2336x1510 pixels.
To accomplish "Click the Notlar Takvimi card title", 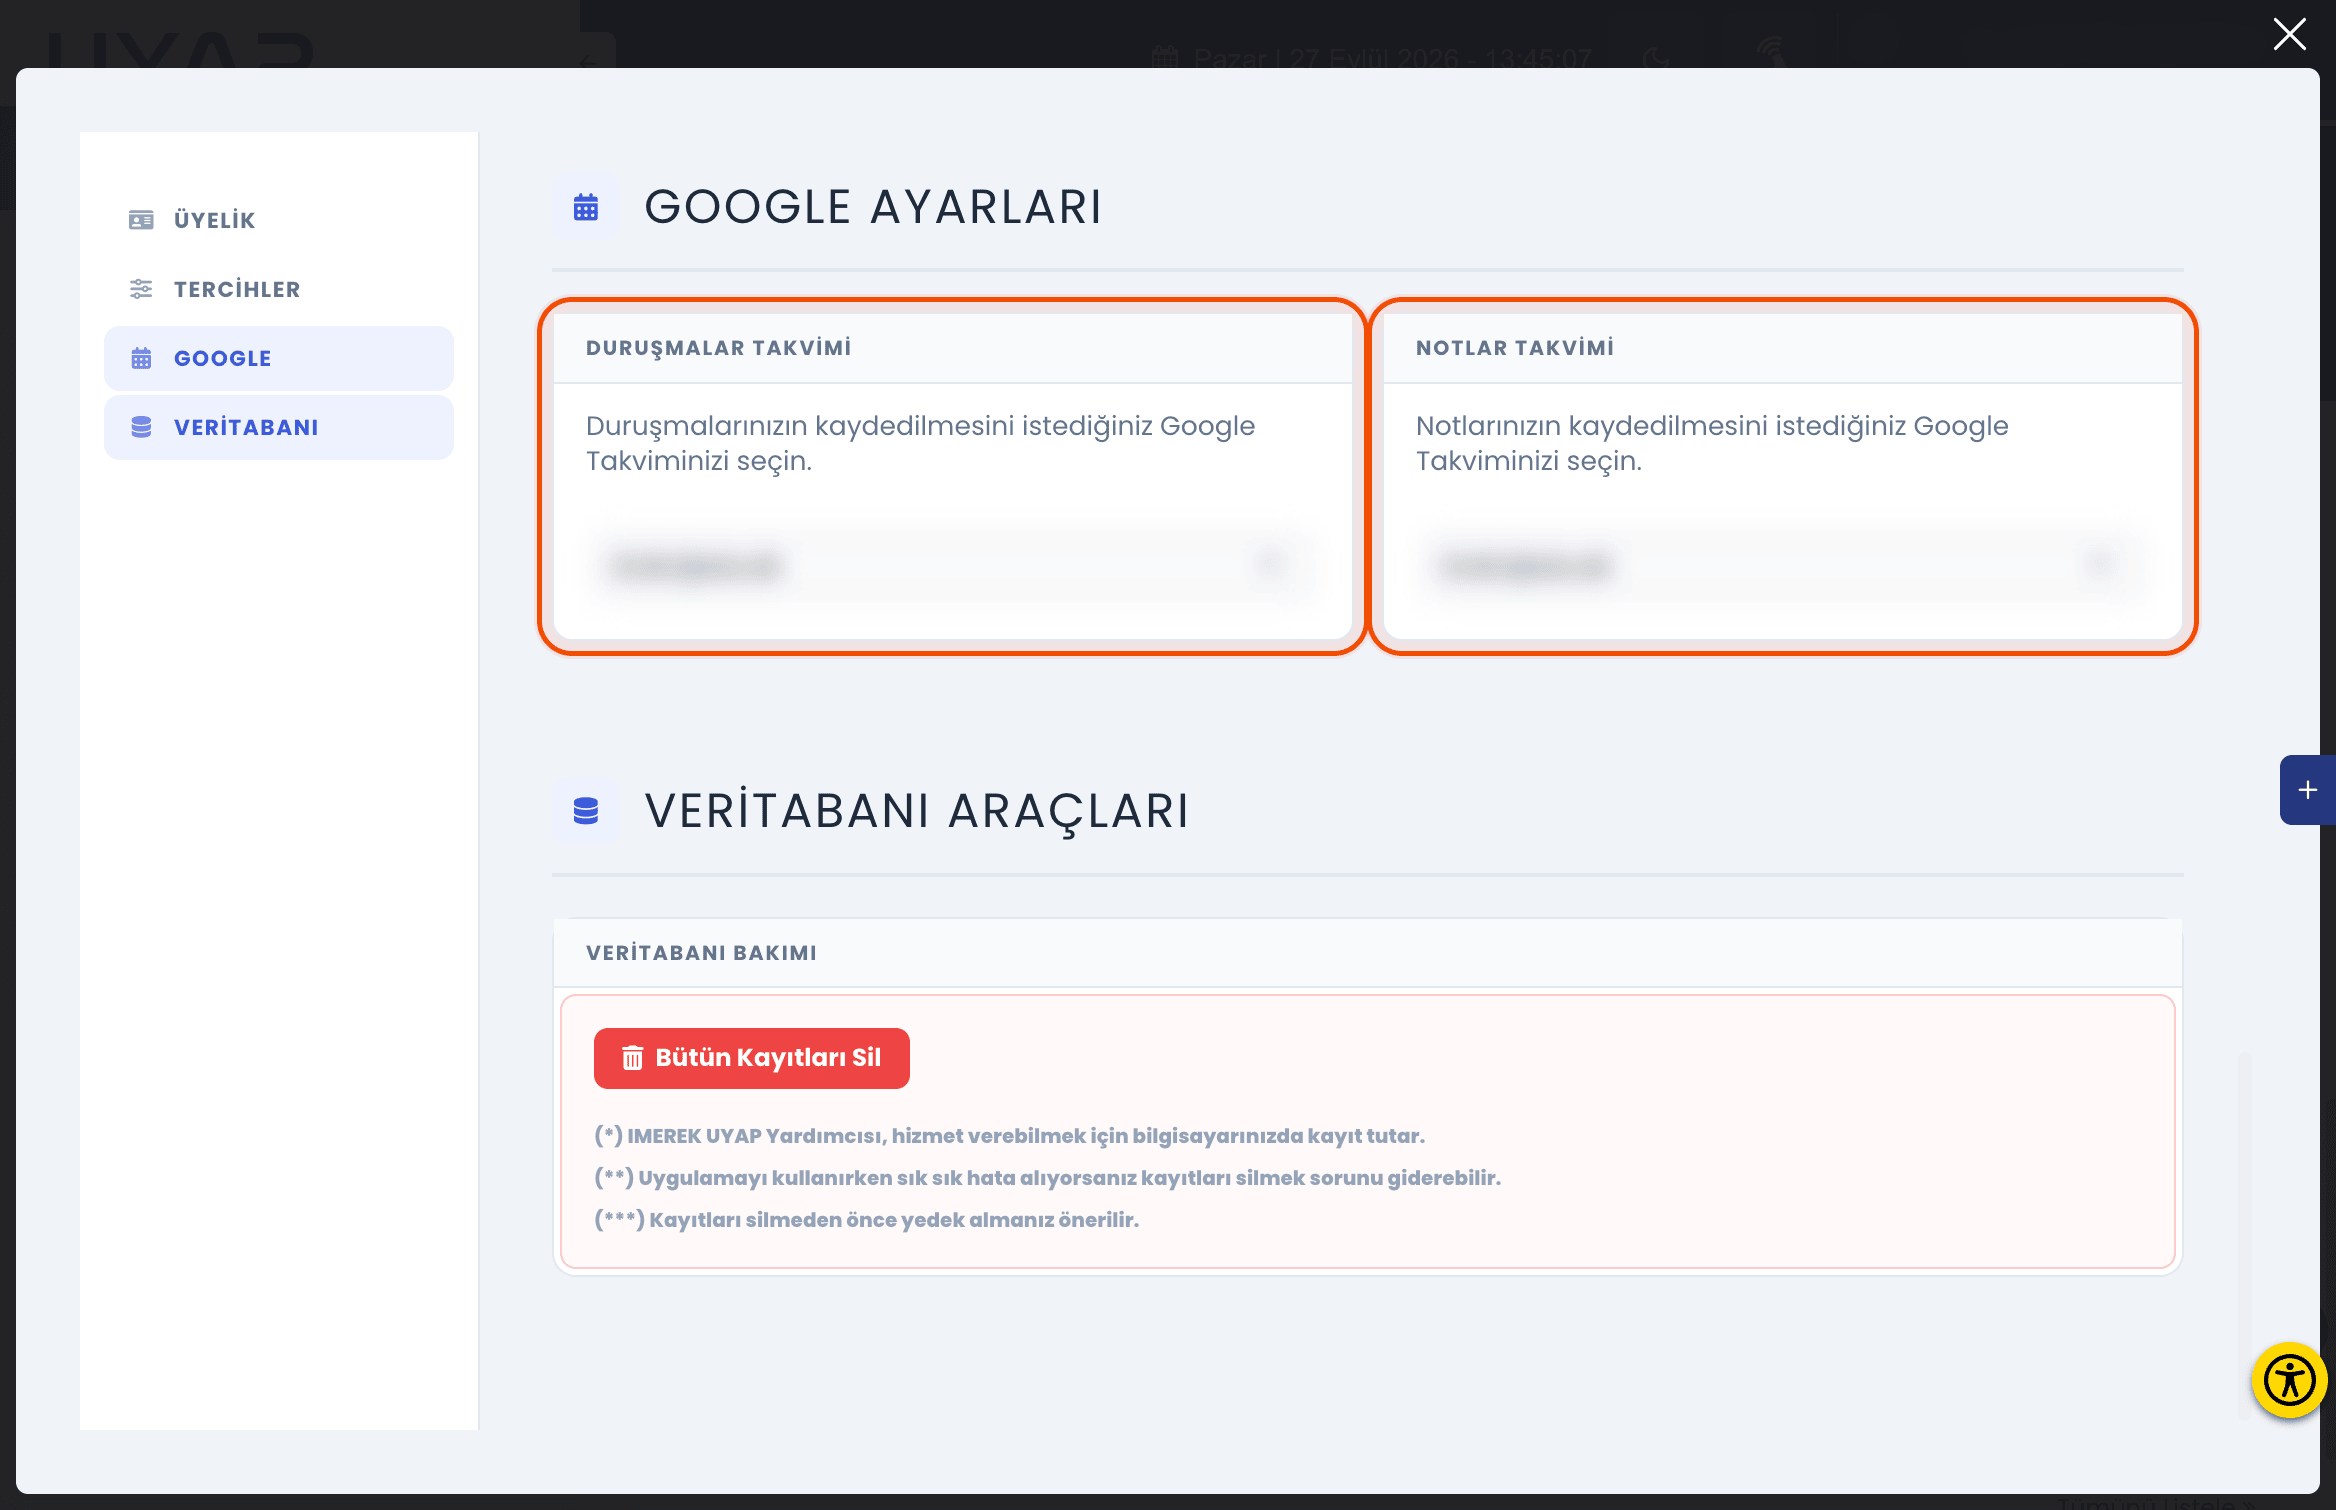I will 1515,348.
